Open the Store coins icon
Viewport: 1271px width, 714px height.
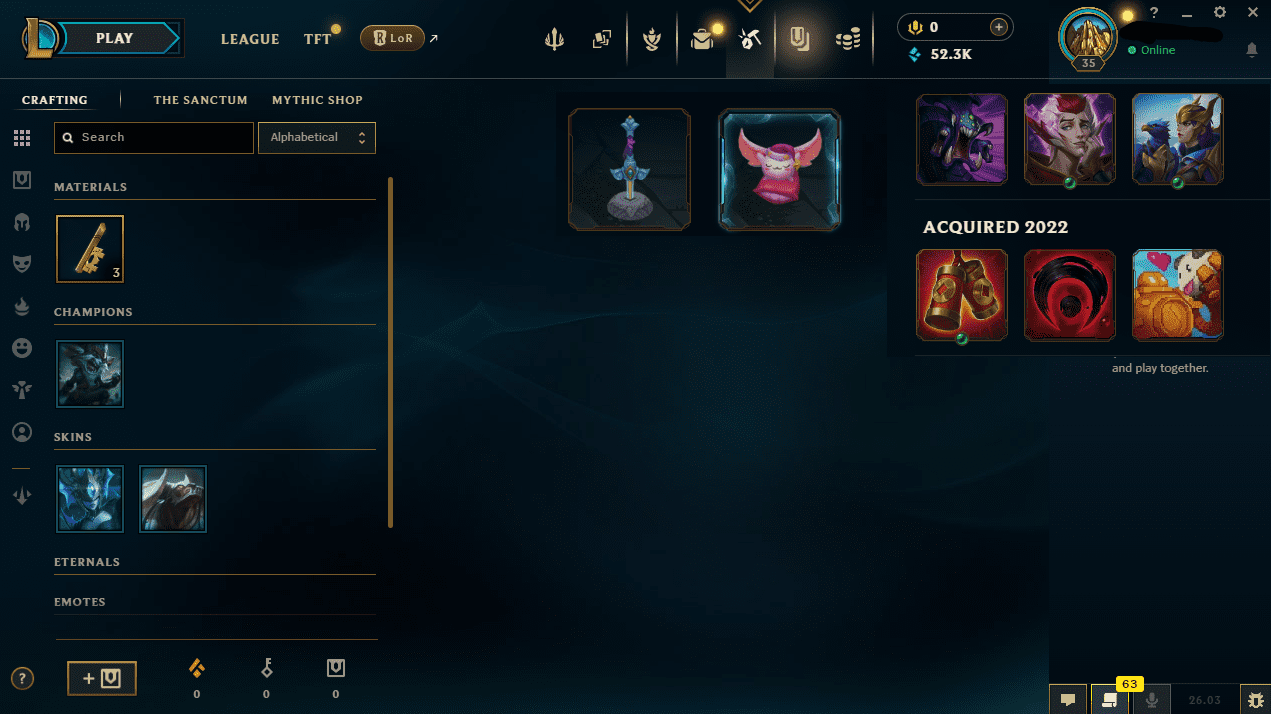tap(848, 39)
